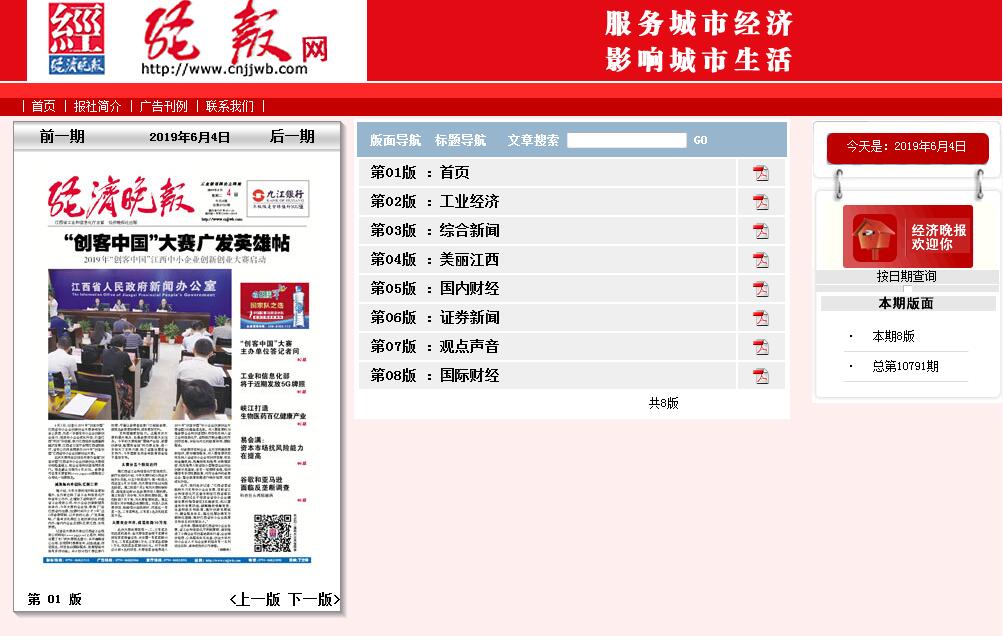Open PDF for 第04版 美丽江西
The height and width of the screenshot is (636, 1003).
[x=761, y=260]
